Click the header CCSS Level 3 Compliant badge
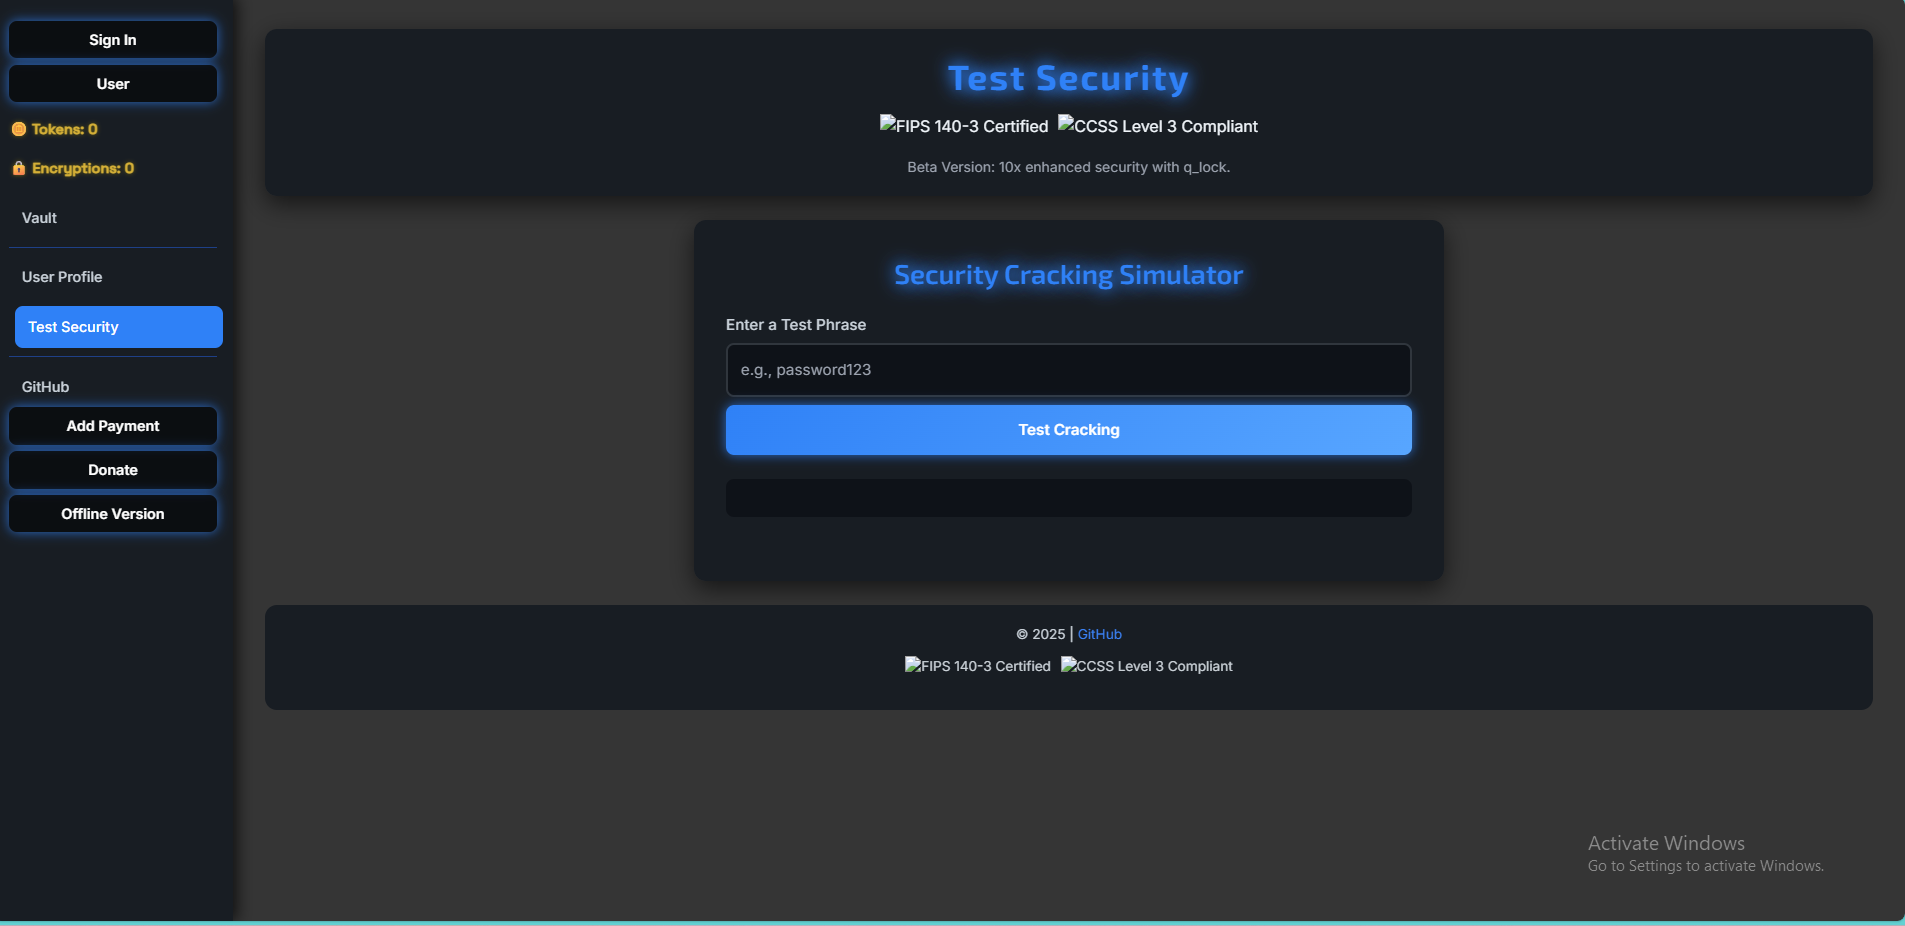1905x926 pixels. 1158,126
